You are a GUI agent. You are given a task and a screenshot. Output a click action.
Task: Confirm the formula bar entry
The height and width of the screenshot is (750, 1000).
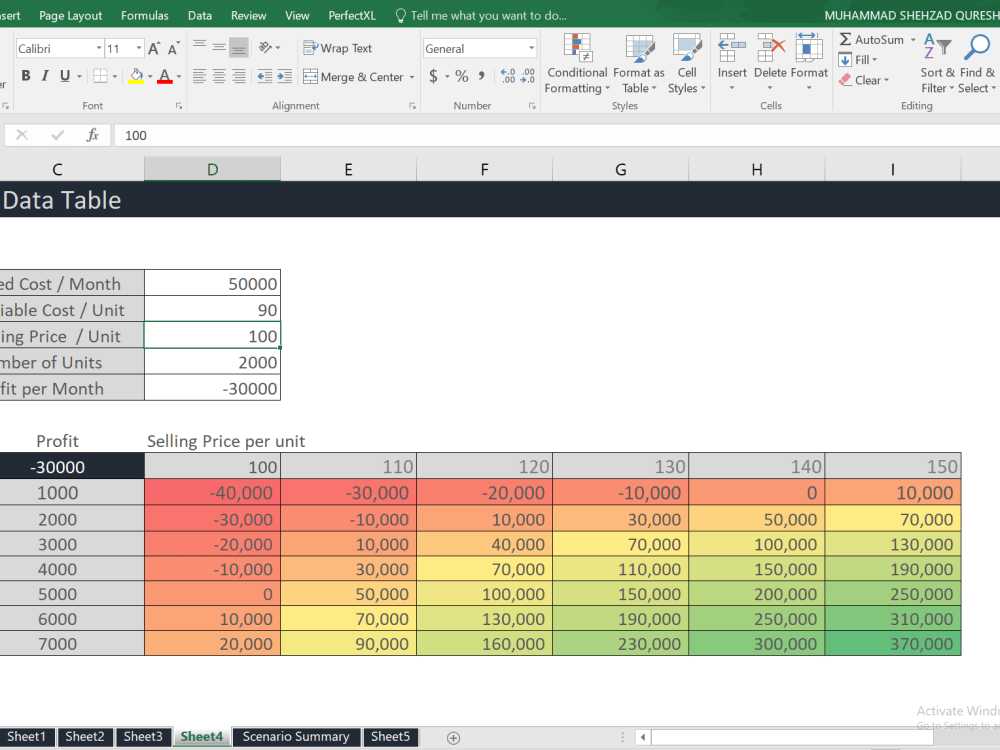[x=57, y=135]
